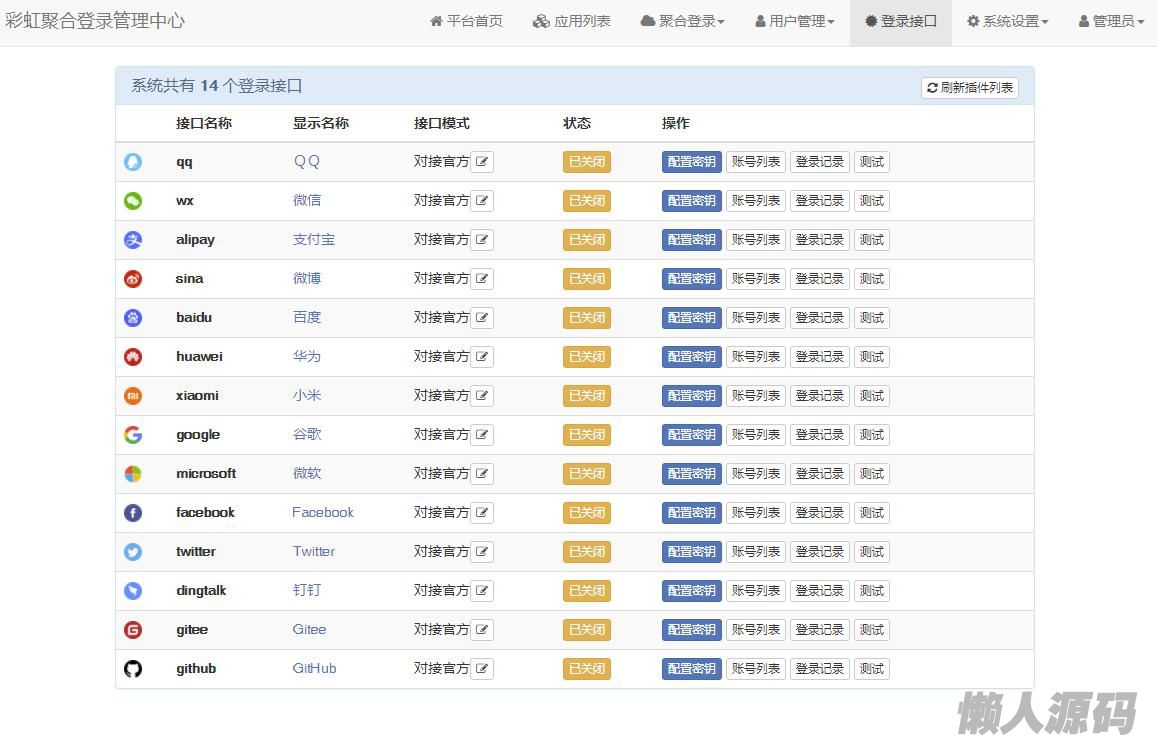
Task: Click the microsoft interface name text
Action: click(206, 474)
